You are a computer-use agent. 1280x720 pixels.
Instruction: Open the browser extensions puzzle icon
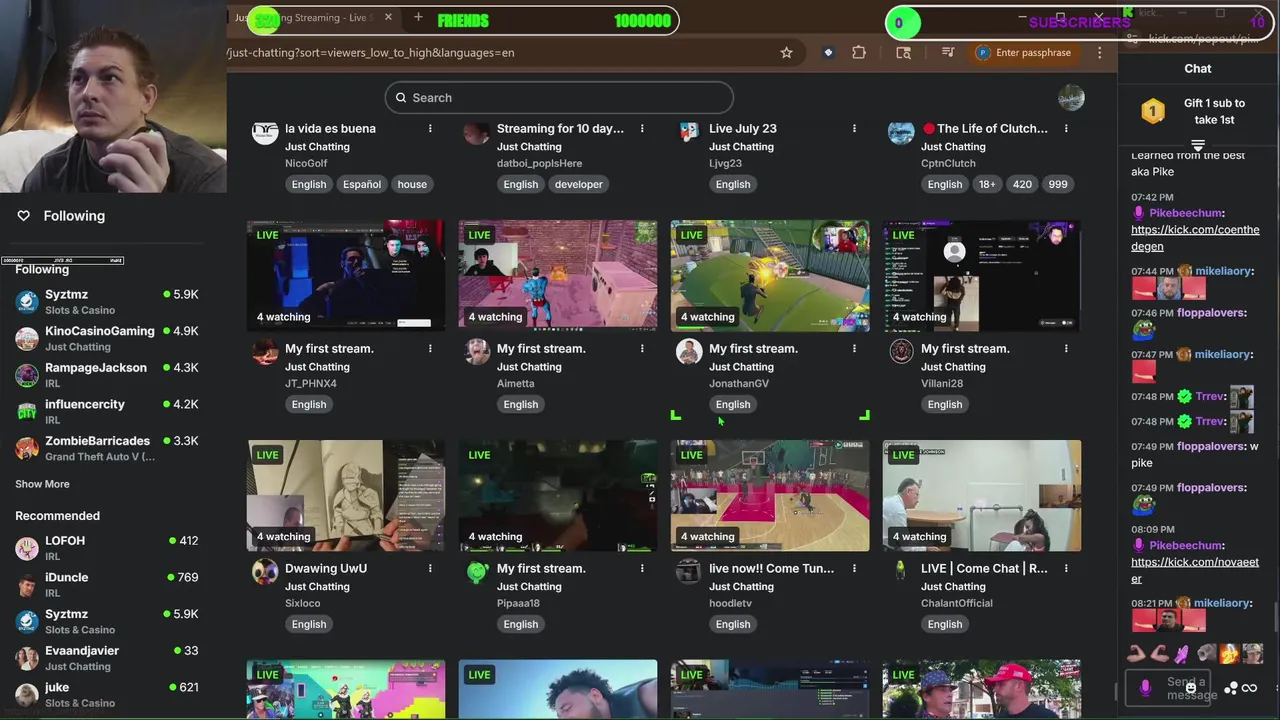click(x=859, y=52)
